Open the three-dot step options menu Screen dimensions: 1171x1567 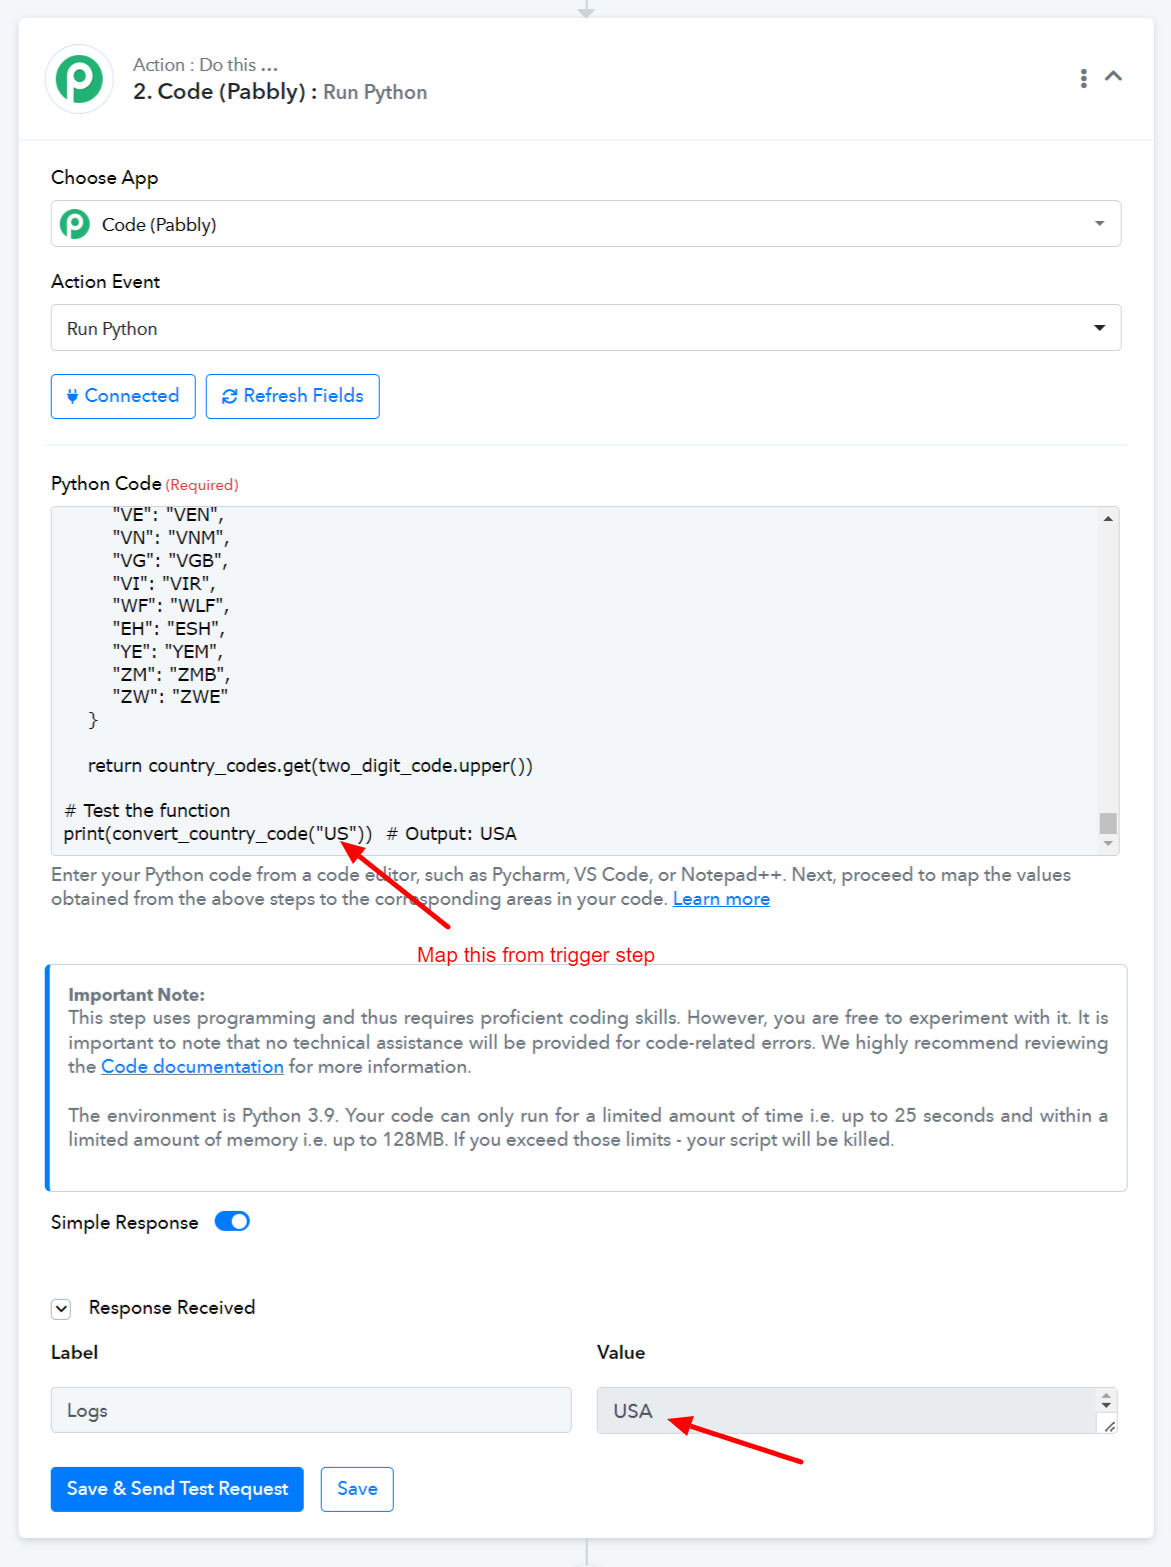tap(1083, 78)
